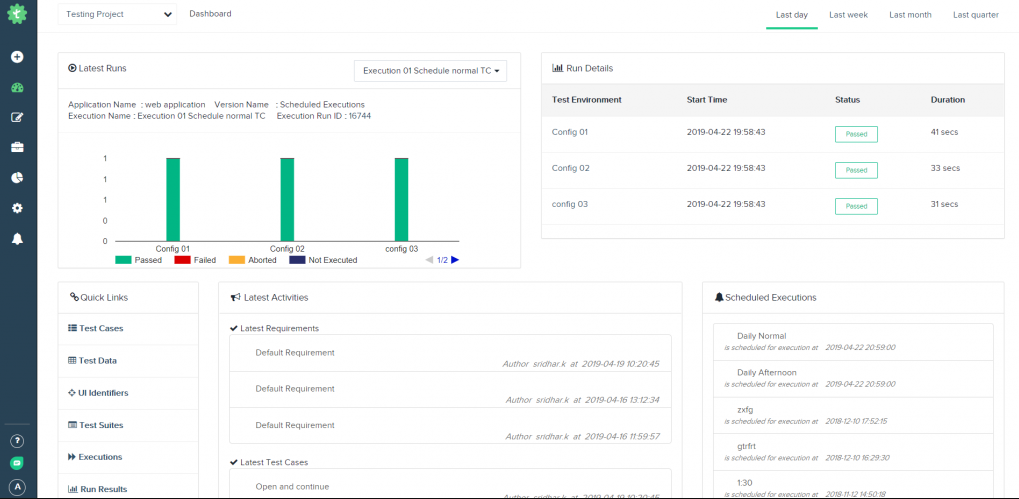This screenshot has height=499, width=1019.
Task: Click the Scheduled Executions bell icon
Action: point(719,298)
